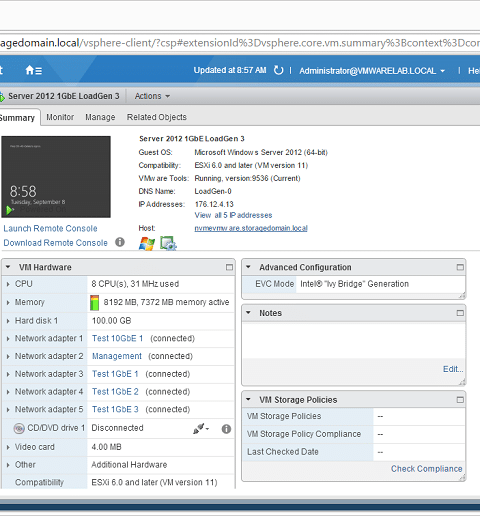The height and width of the screenshot is (516, 480).
Task: Click Edit... in the Notes panel
Action: (x=453, y=369)
